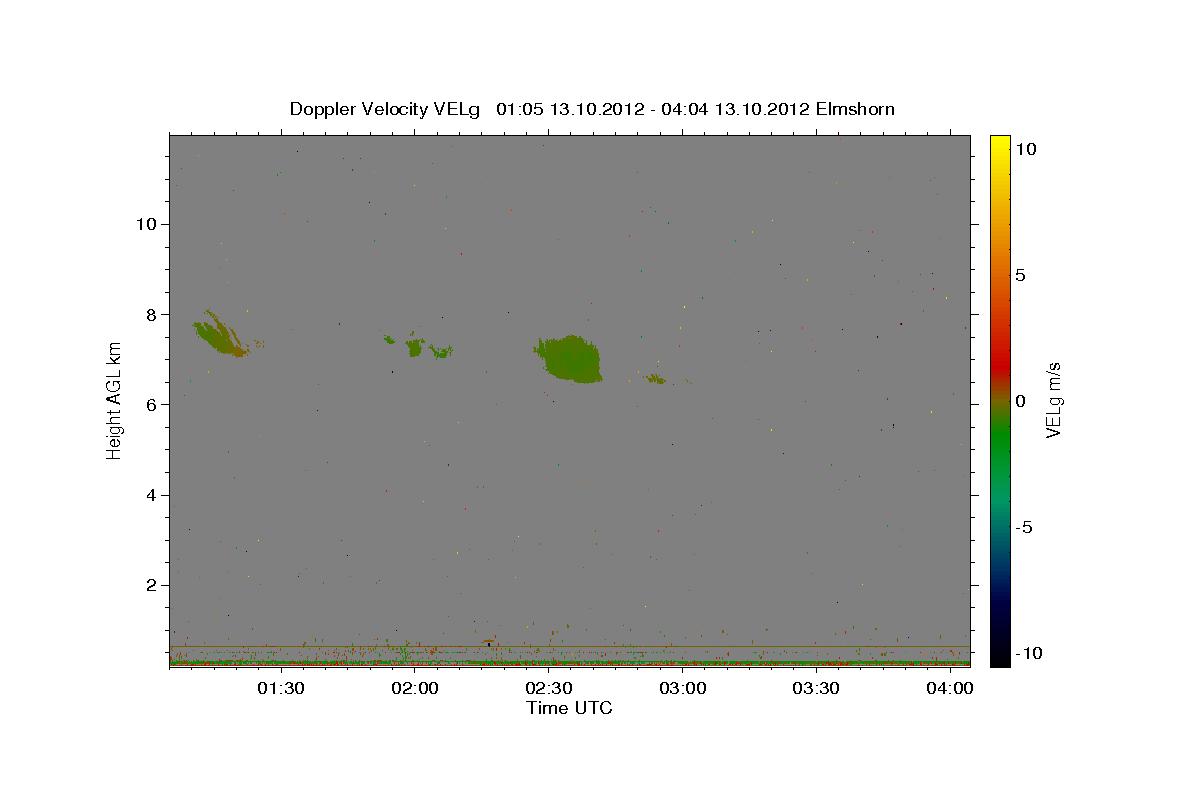Image resolution: width=1200 pixels, height=800 pixels.
Task: Click the 02:00 time tick label
Action: tap(414, 688)
